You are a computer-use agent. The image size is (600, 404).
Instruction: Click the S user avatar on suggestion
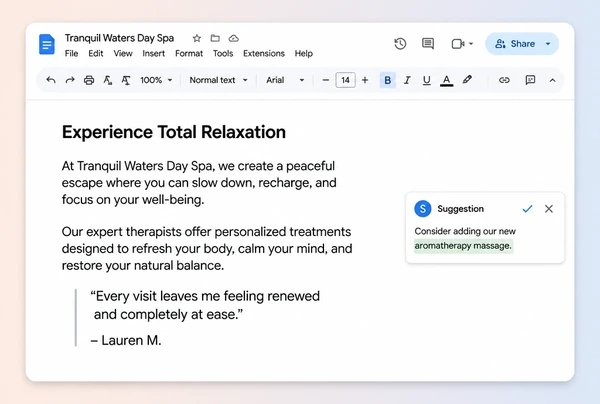click(x=423, y=209)
